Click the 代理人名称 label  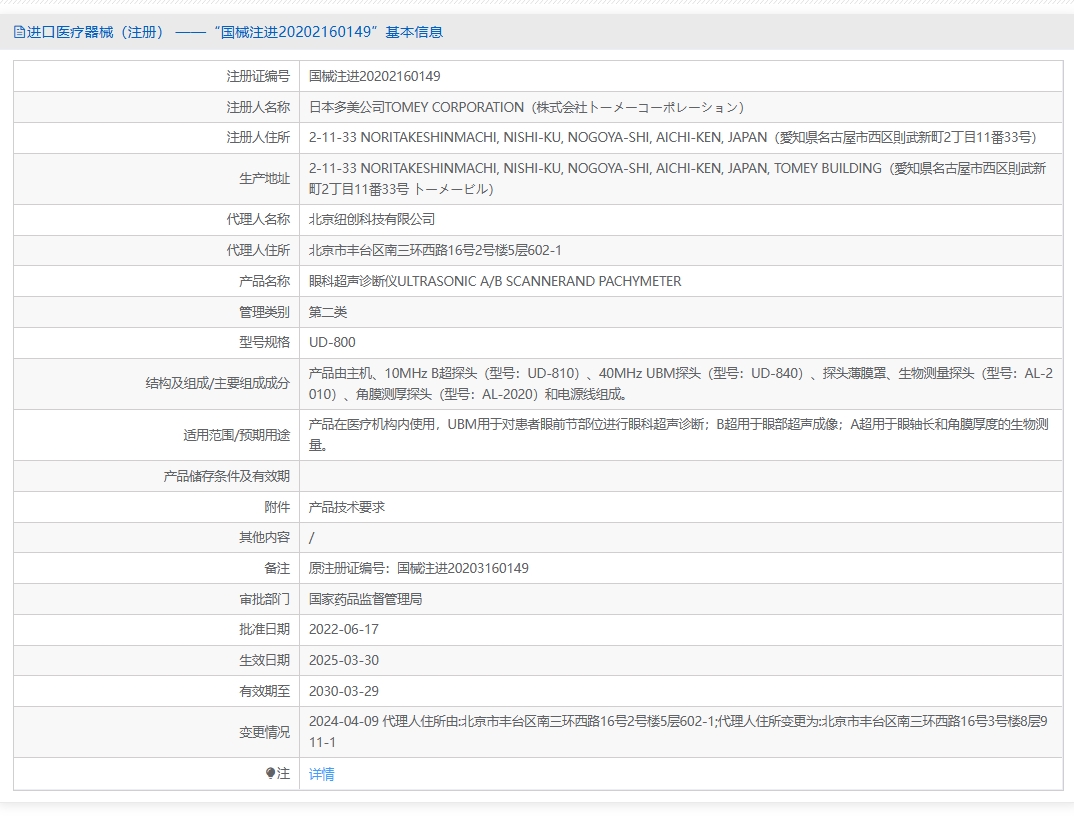coord(258,219)
